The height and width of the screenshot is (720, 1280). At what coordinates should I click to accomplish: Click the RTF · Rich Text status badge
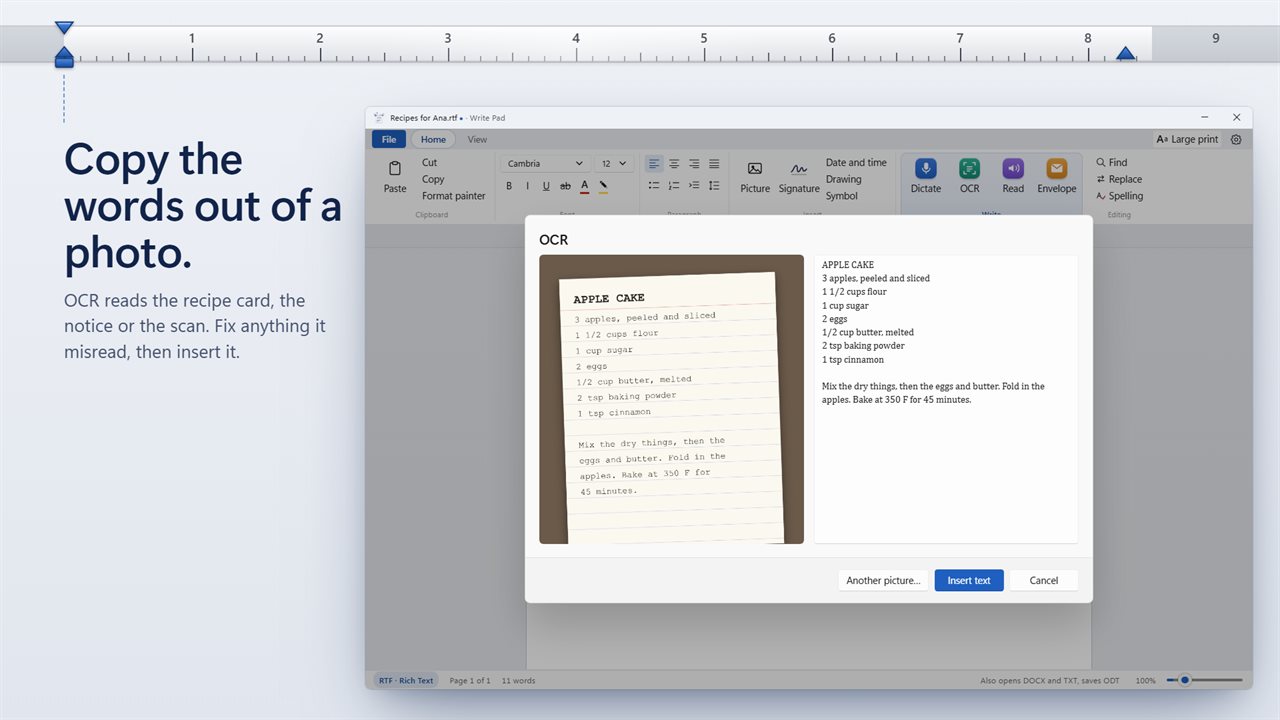coord(405,680)
